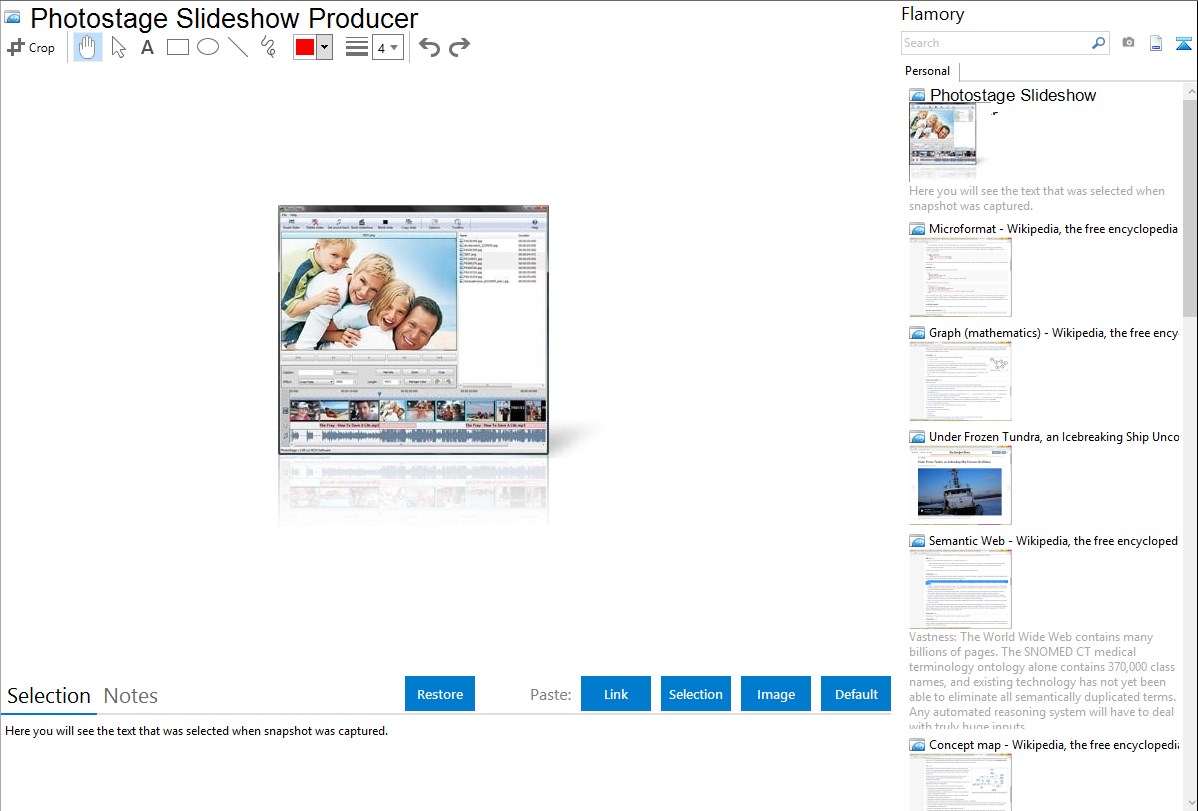Click the Restore button

(440, 694)
